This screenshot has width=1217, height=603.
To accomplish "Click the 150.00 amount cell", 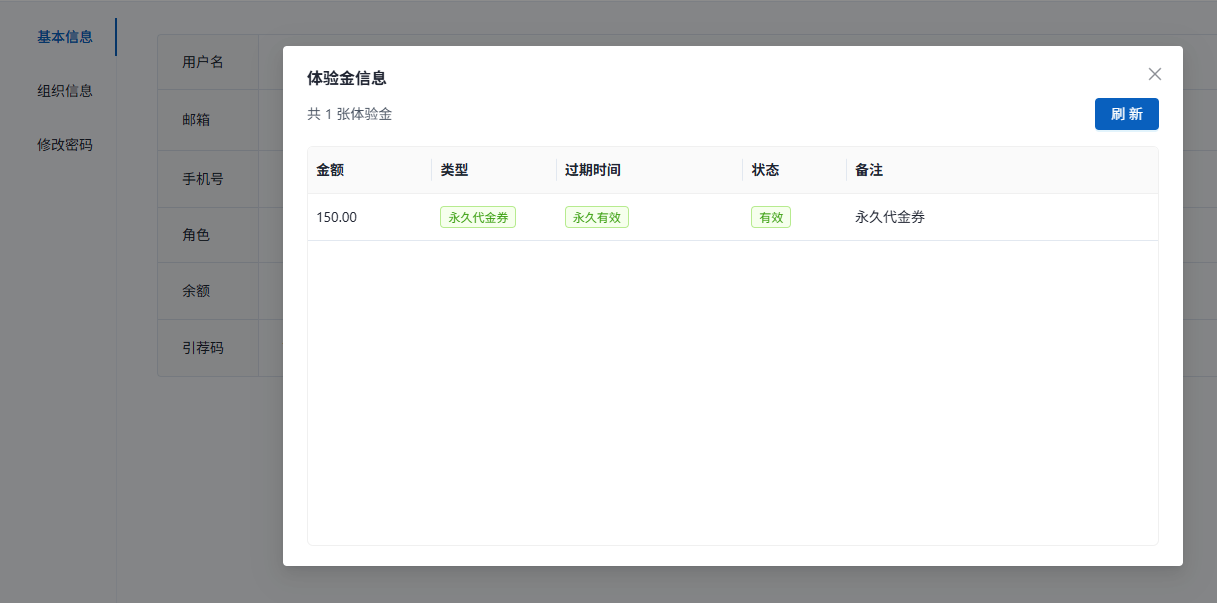I will point(337,217).
